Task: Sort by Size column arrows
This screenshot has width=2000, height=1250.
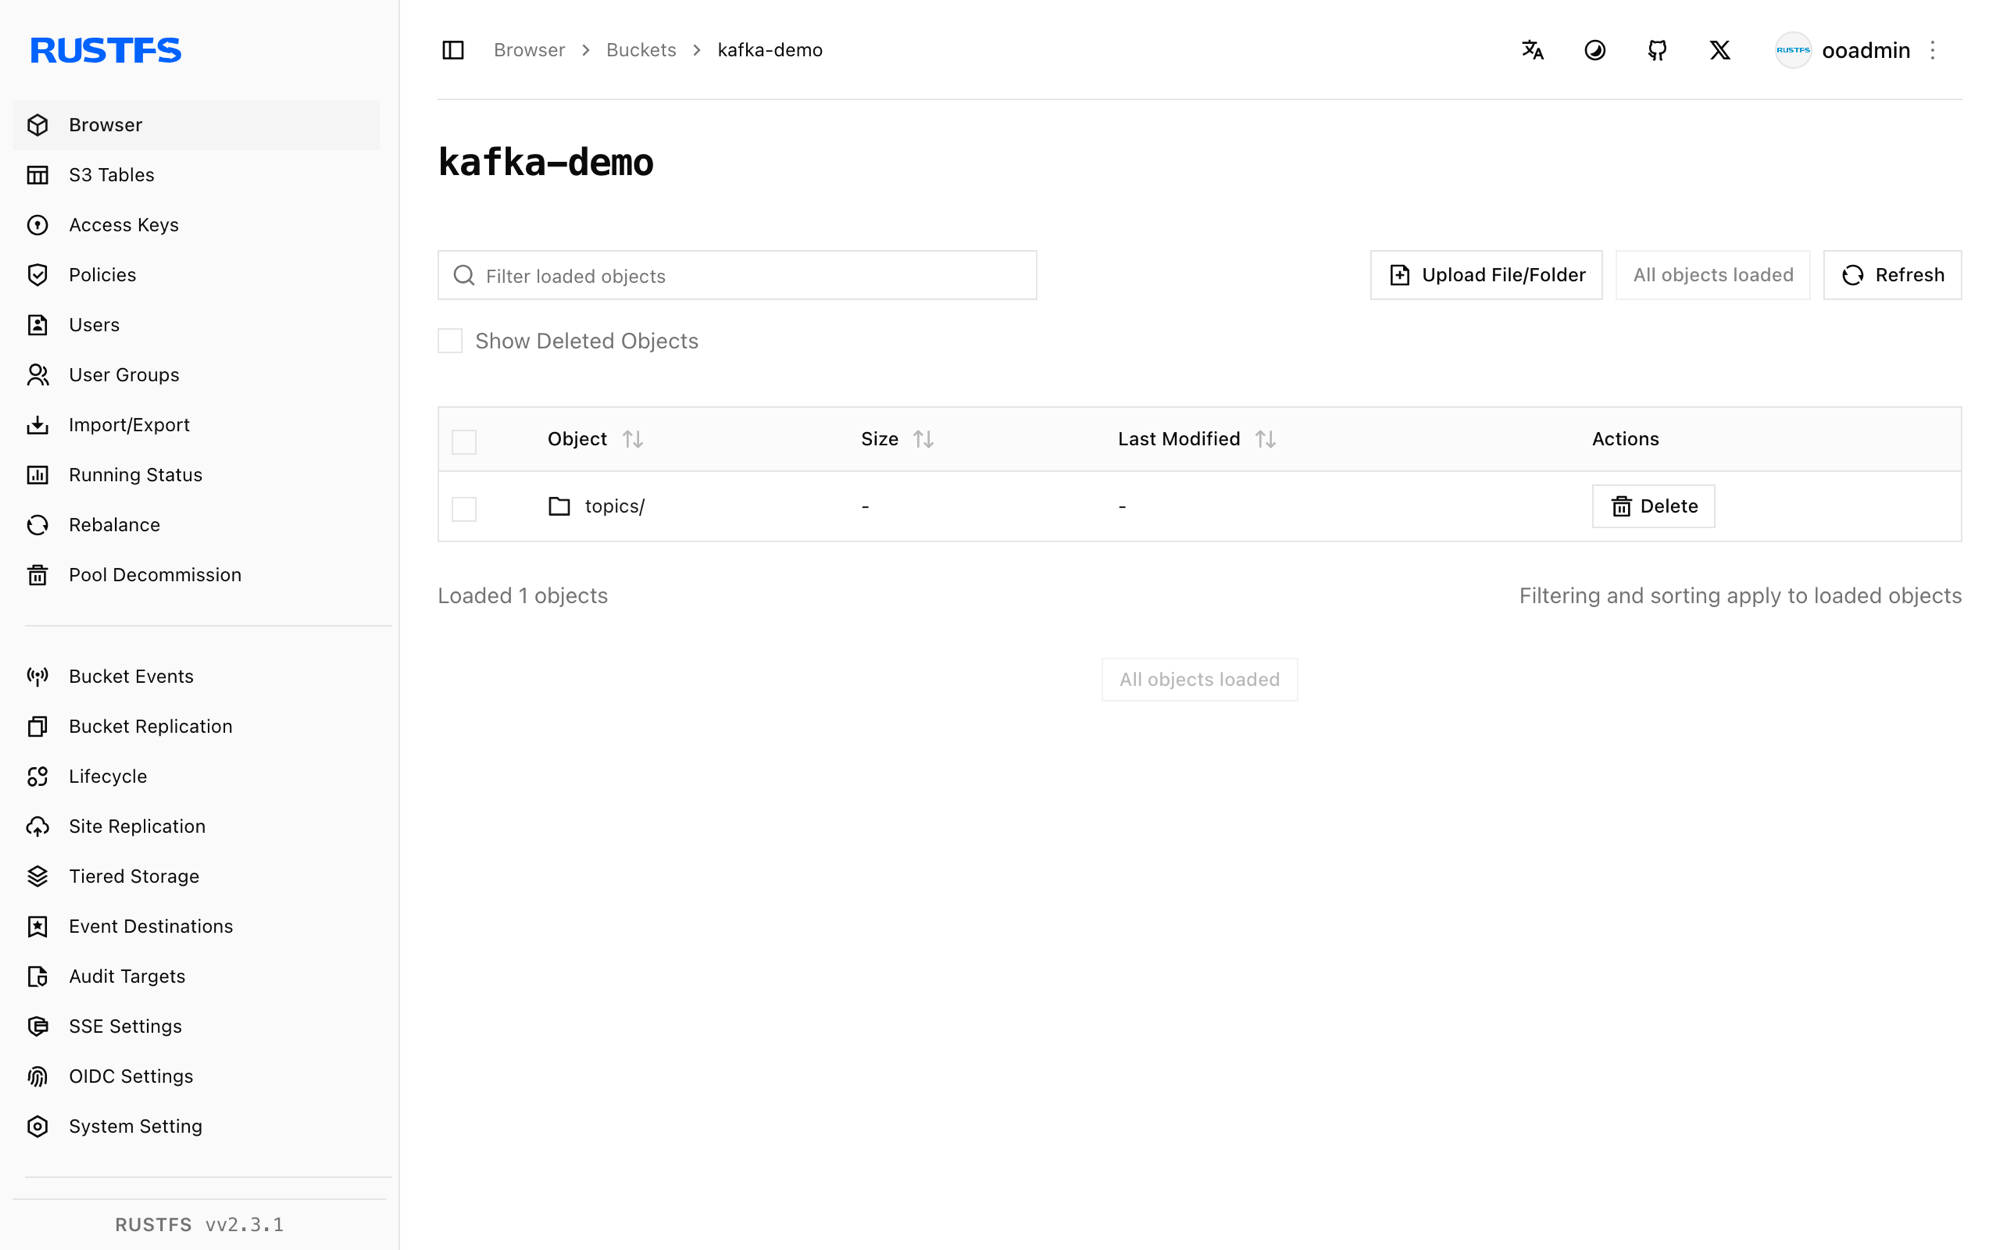Action: tap(923, 439)
